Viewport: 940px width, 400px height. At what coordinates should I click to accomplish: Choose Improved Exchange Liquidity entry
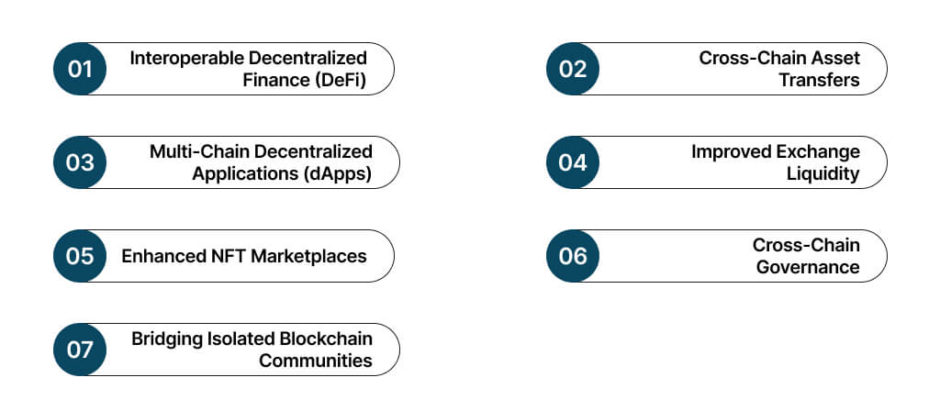[776, 163]
